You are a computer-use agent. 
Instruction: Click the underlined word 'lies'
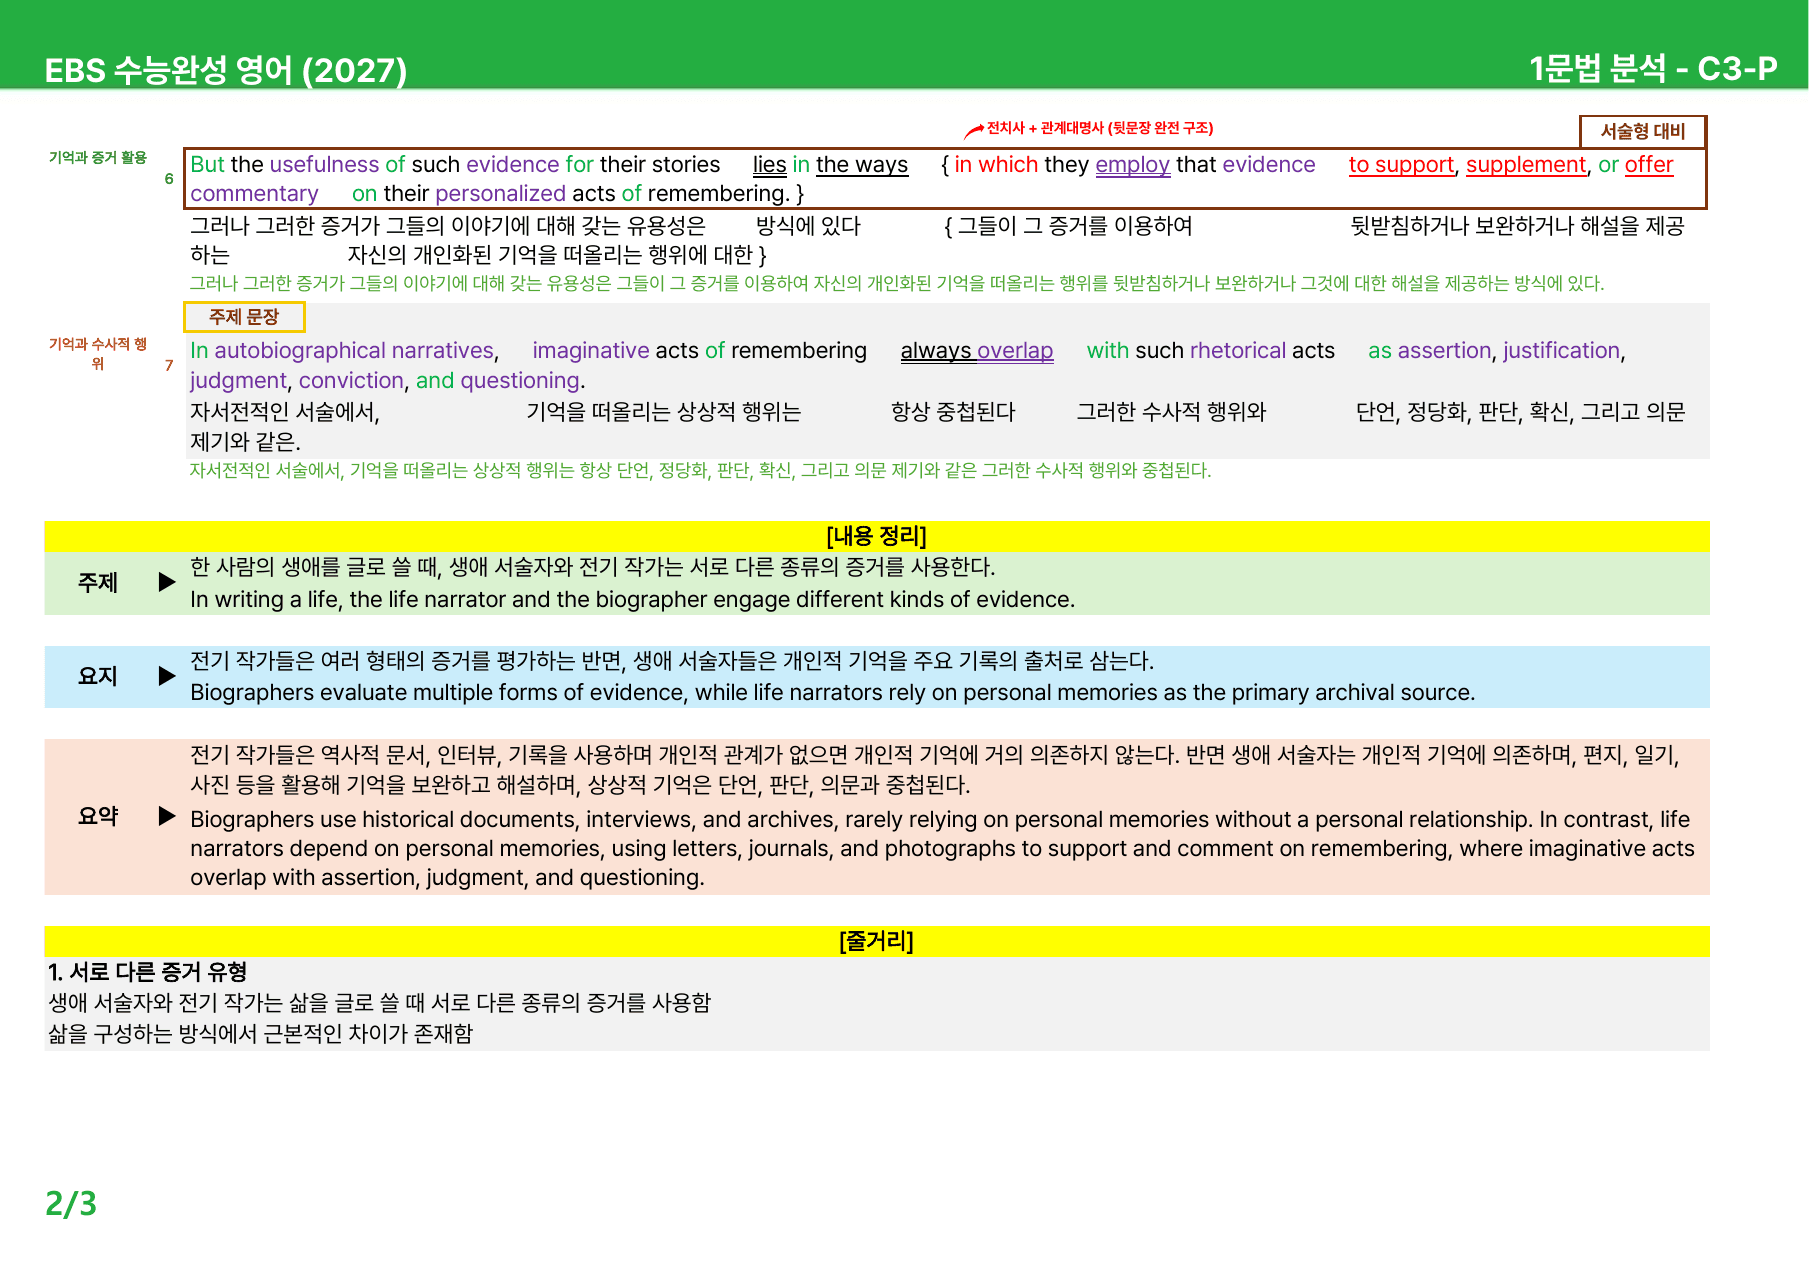[x=770, y=165]
